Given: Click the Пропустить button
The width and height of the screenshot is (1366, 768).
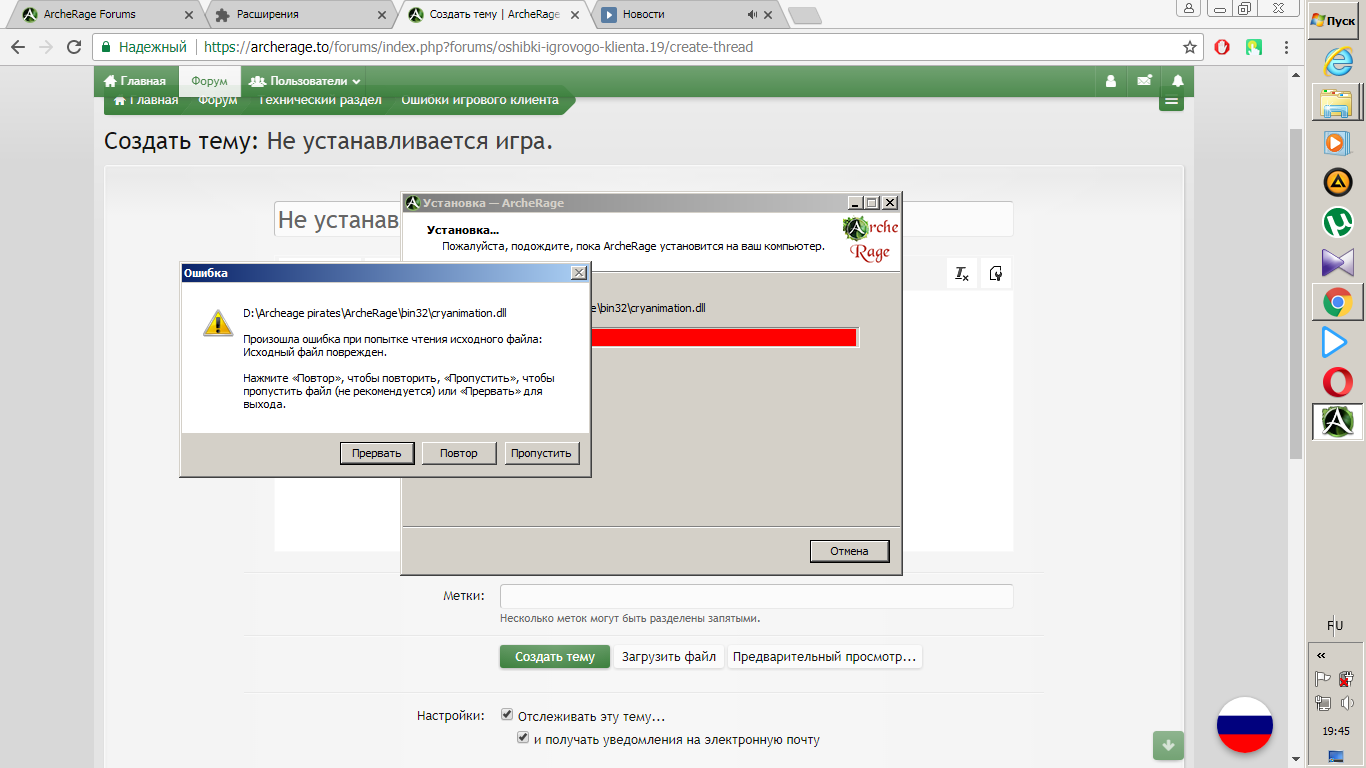Looking at the screenshot, I should coord(541,453).
